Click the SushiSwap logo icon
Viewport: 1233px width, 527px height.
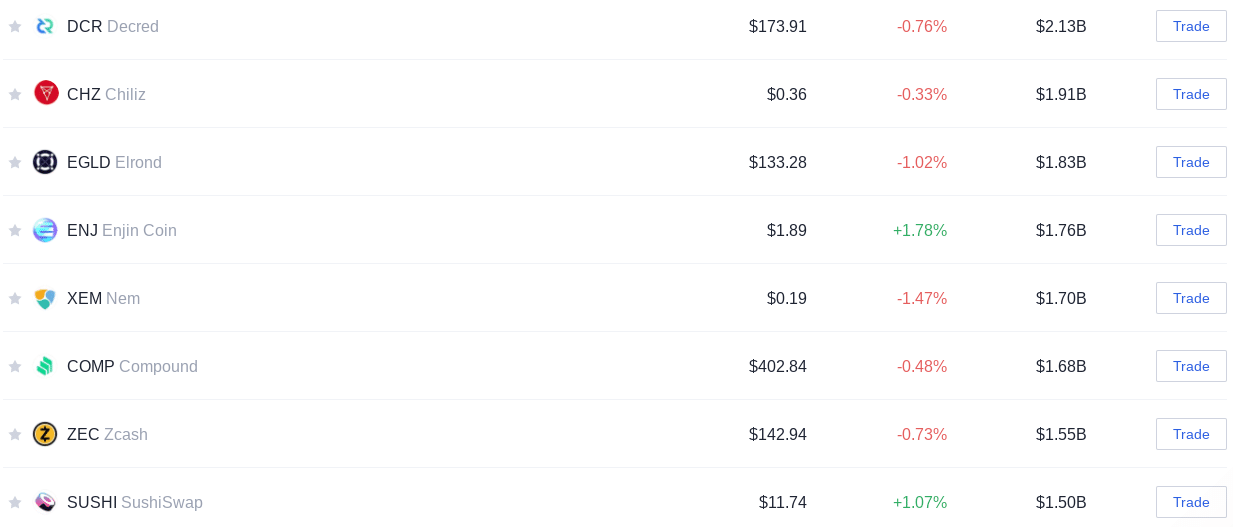(45, 502)
